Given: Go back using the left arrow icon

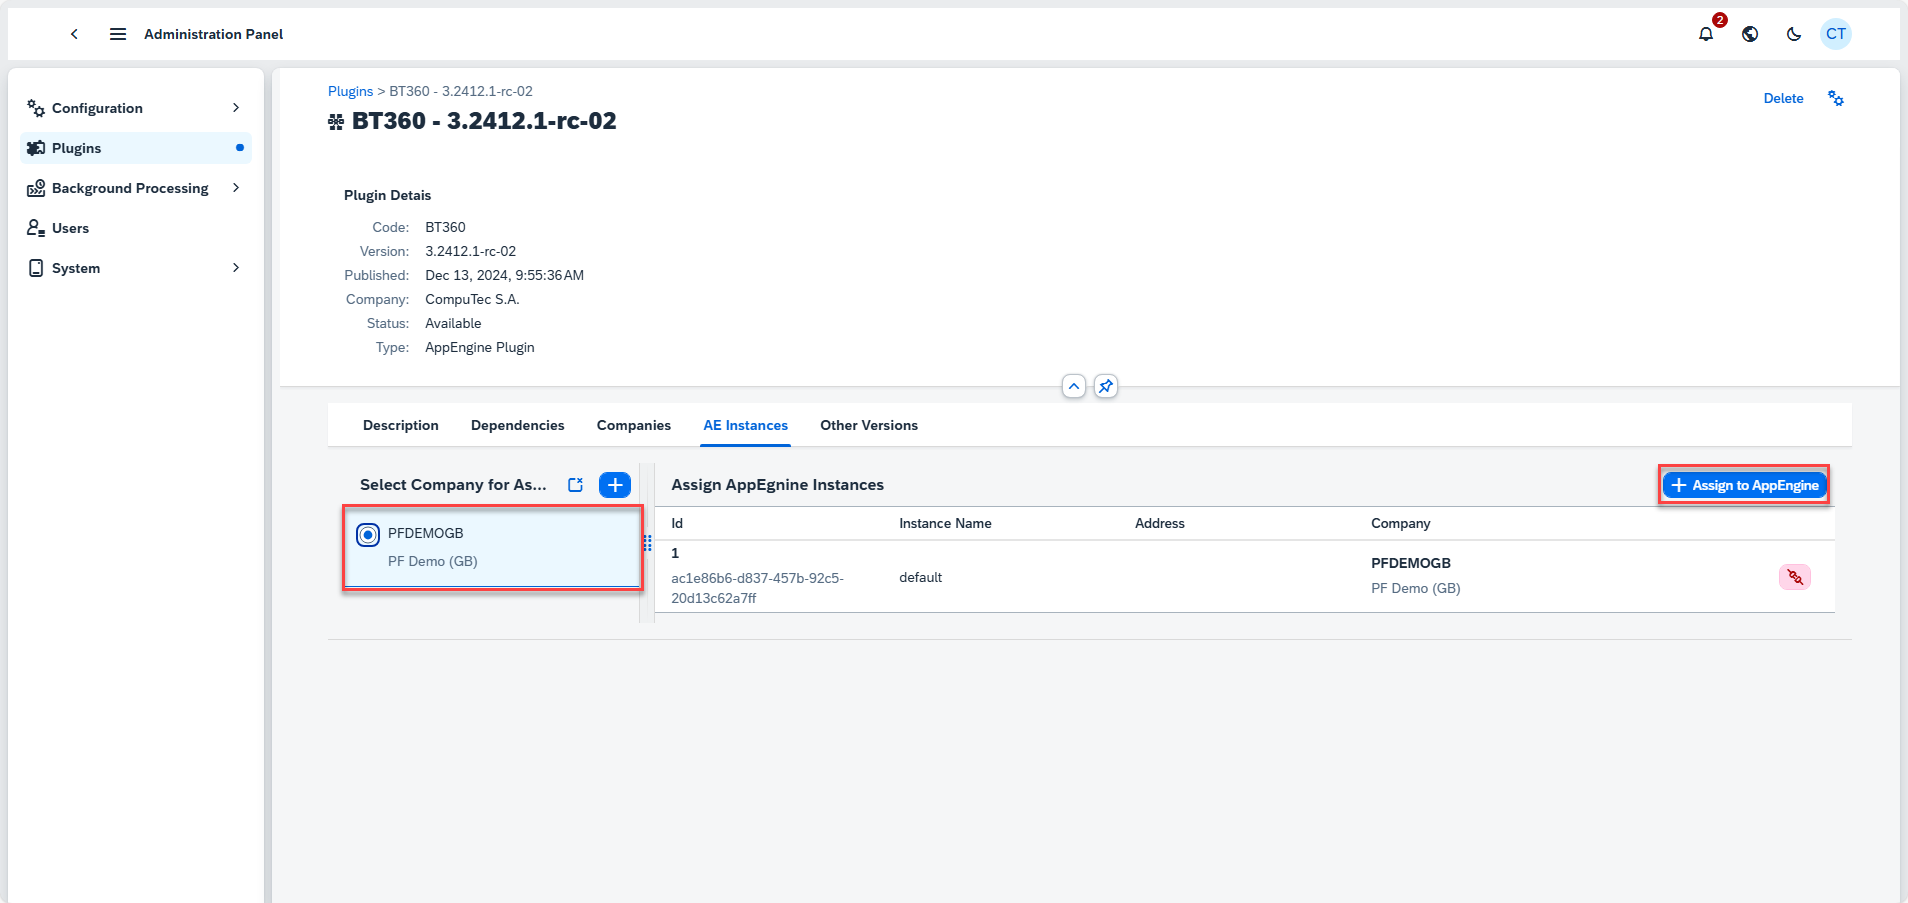Looking at the screenshot, I should [74, 34].
